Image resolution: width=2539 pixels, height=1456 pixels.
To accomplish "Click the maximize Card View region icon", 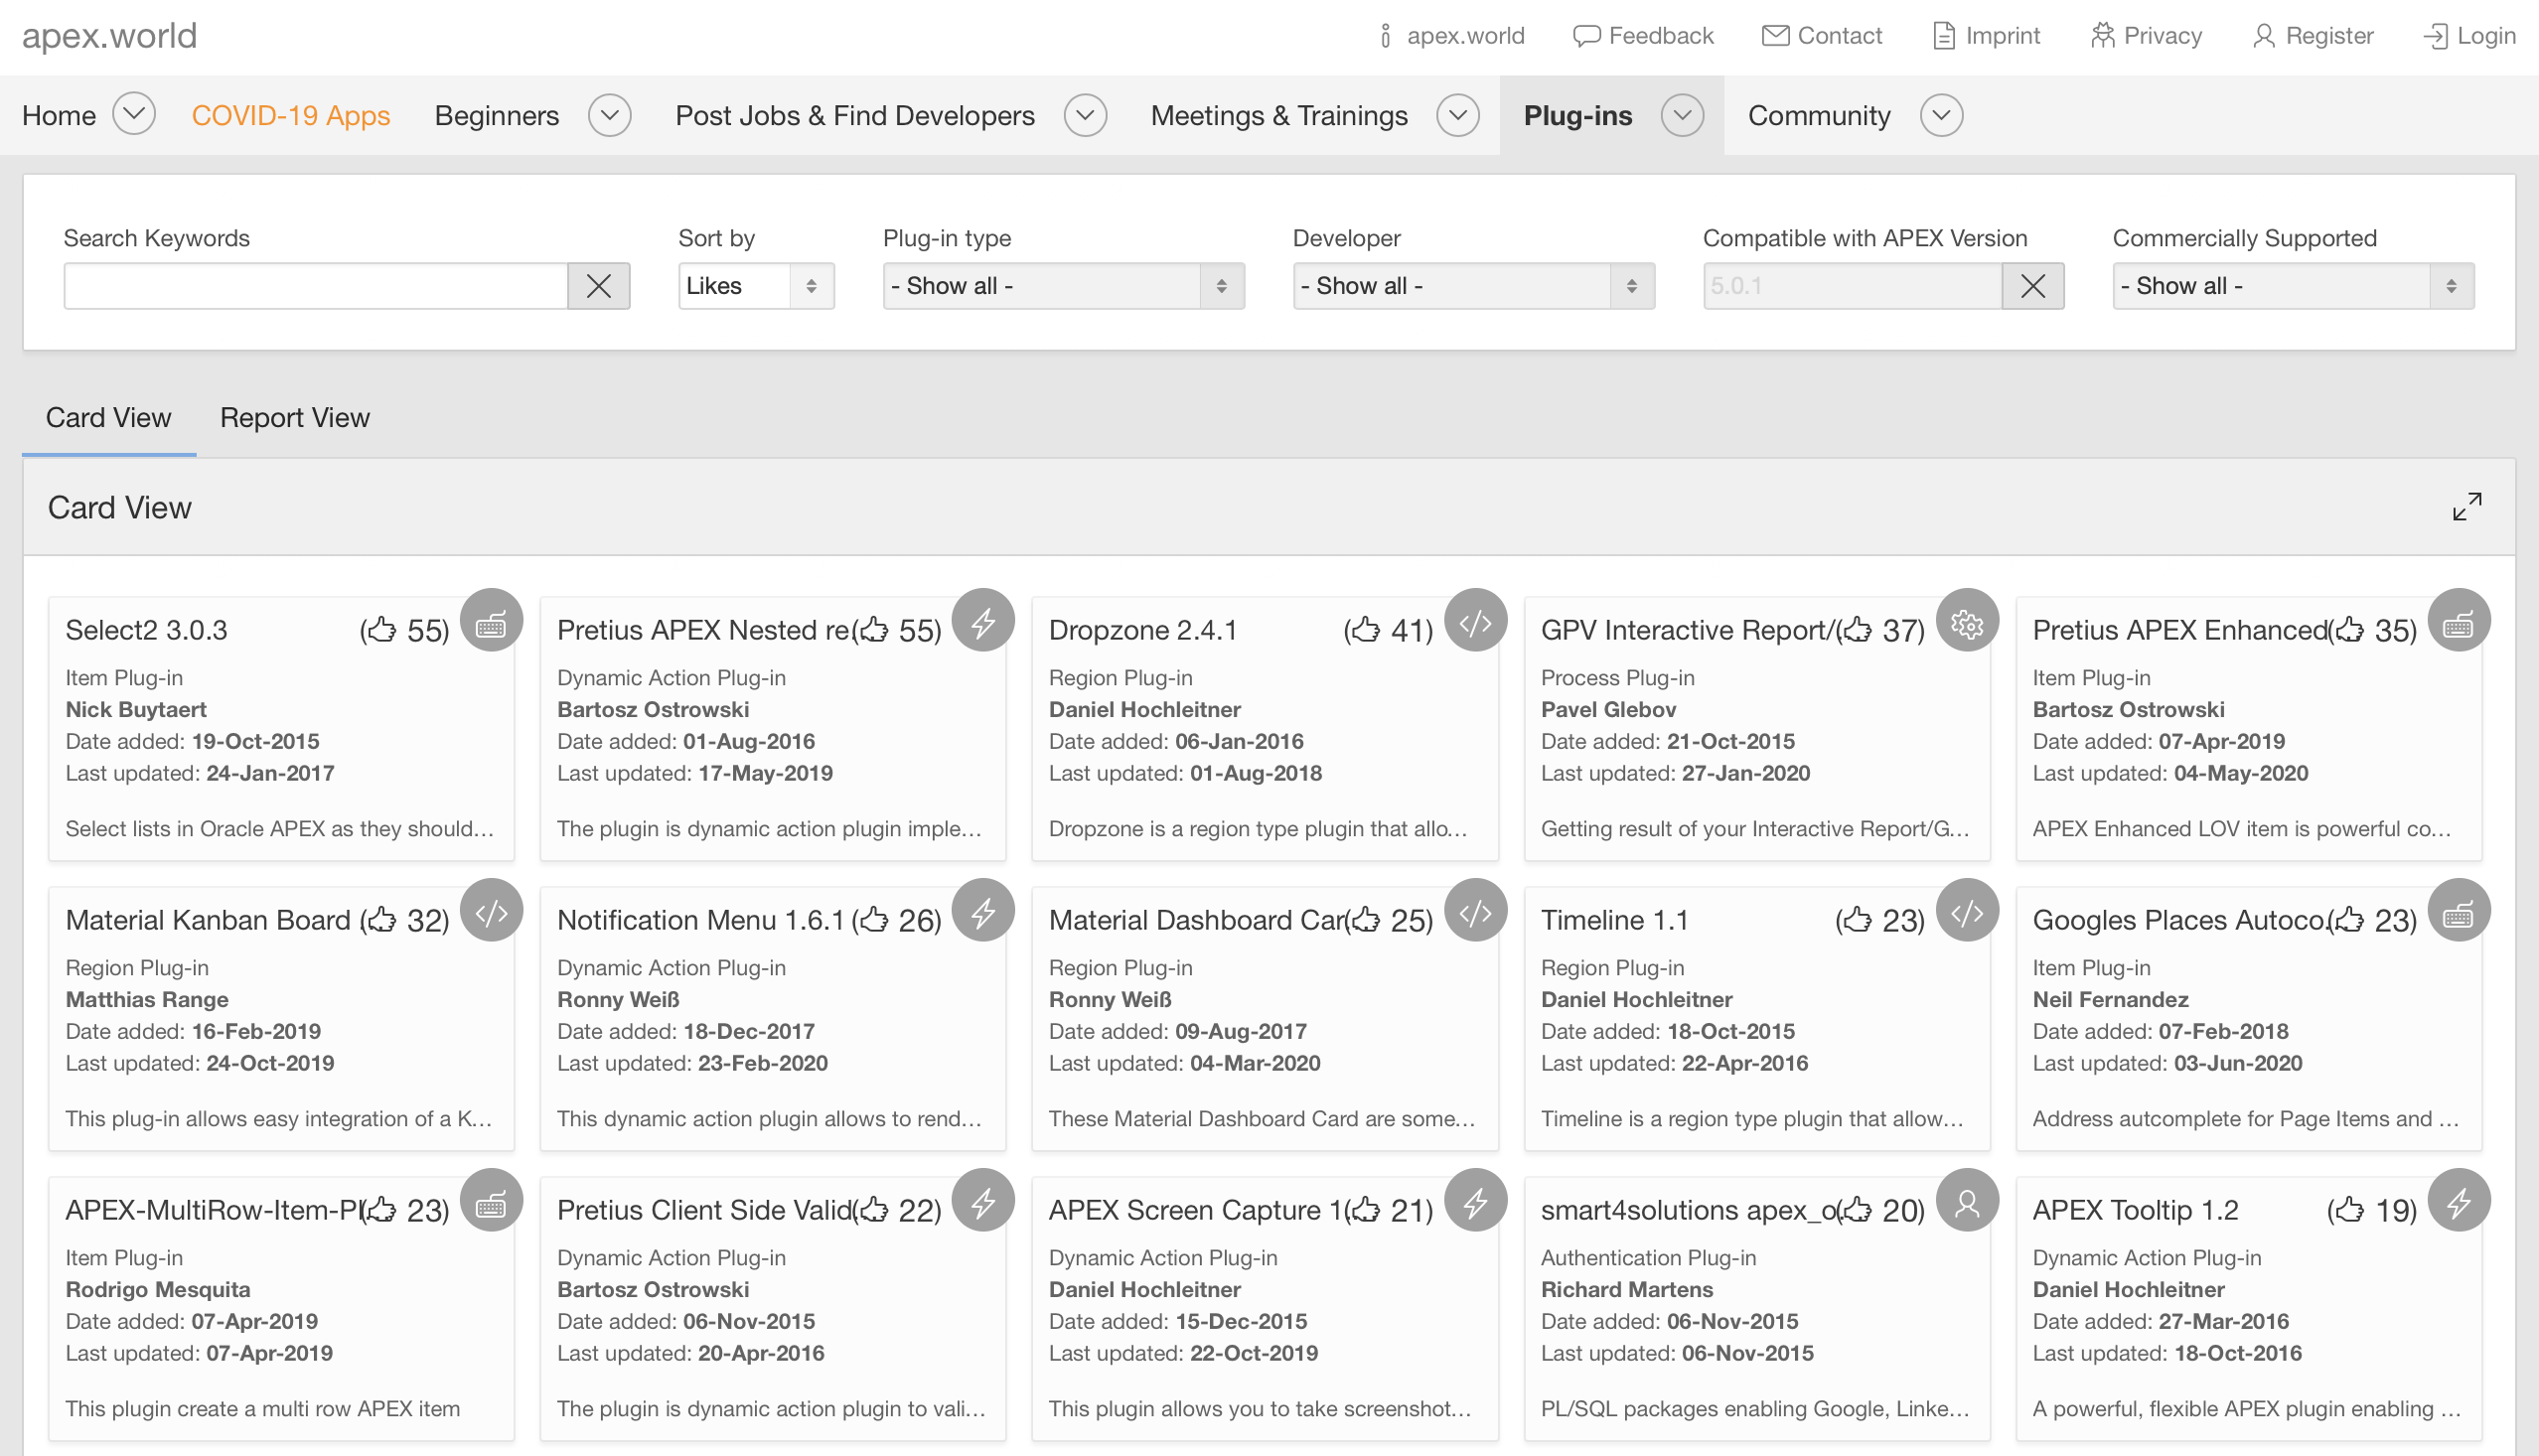I will tap(2466, 507).
